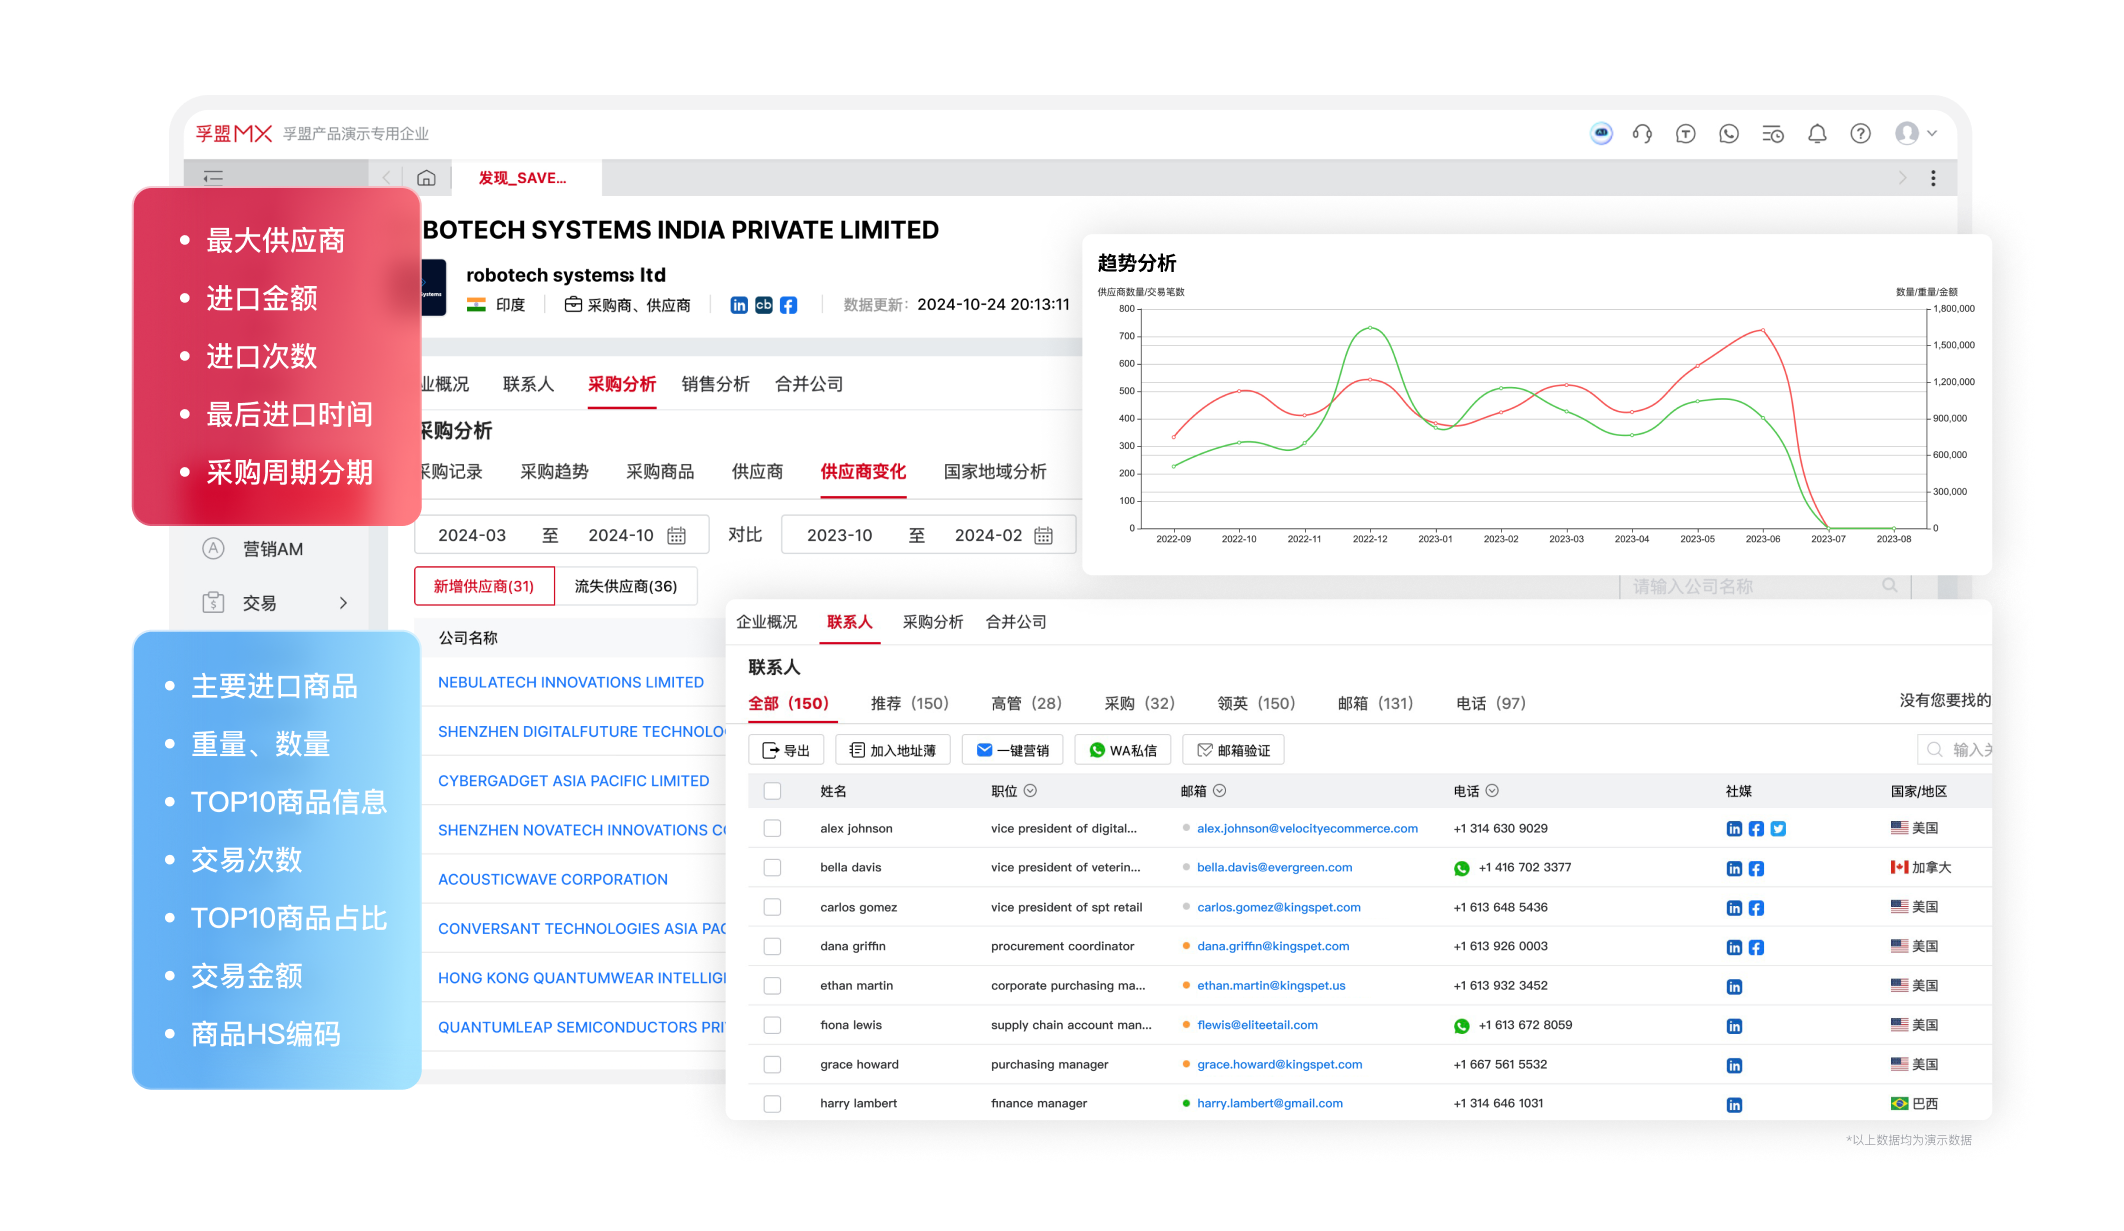Open the 职位 column filter dropdown
The width and height of the screenshot is (2124, 1231).
coord(1030,791)
